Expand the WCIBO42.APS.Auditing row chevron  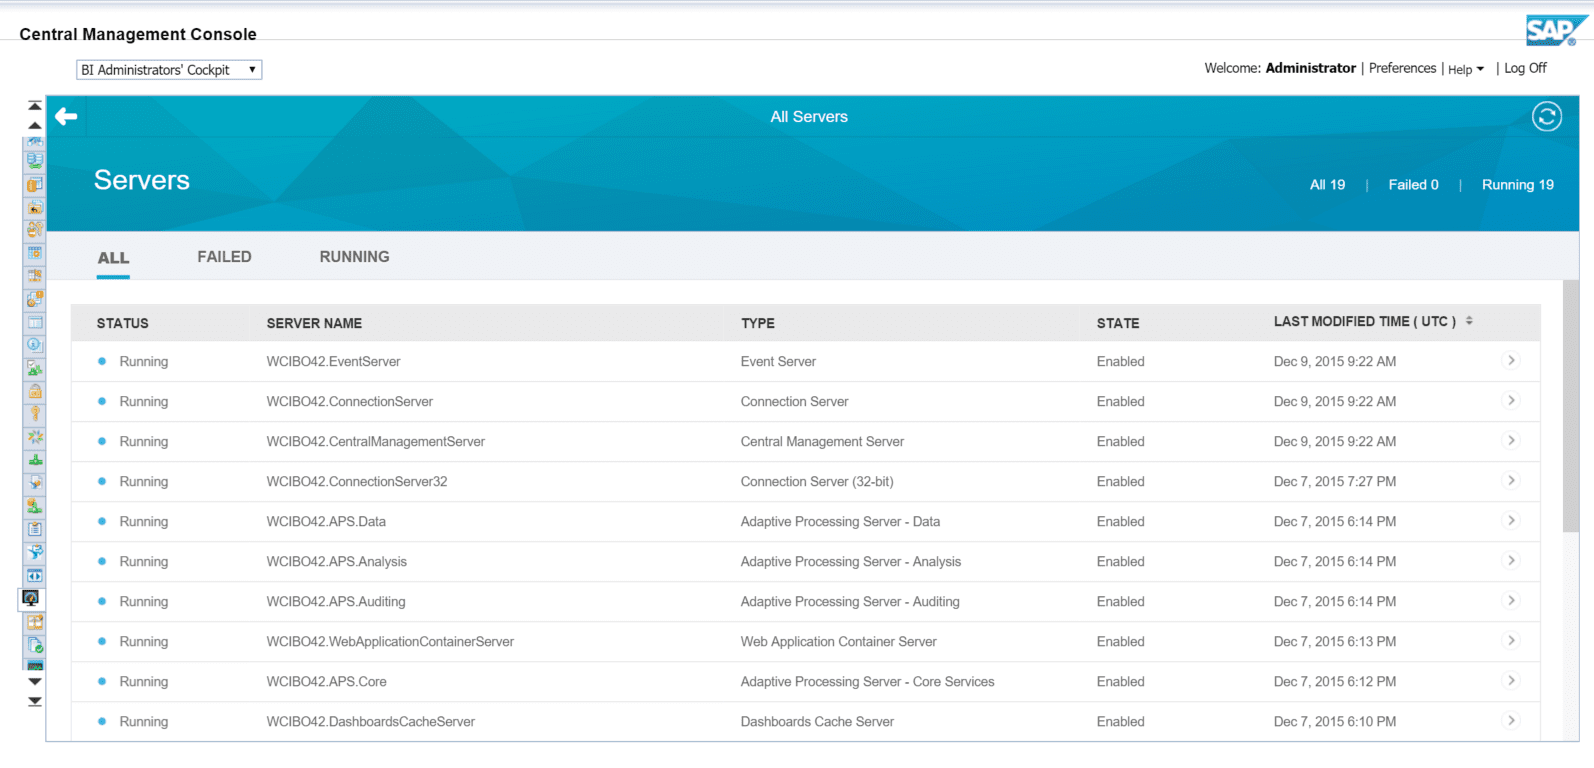tap(1511, 600)
